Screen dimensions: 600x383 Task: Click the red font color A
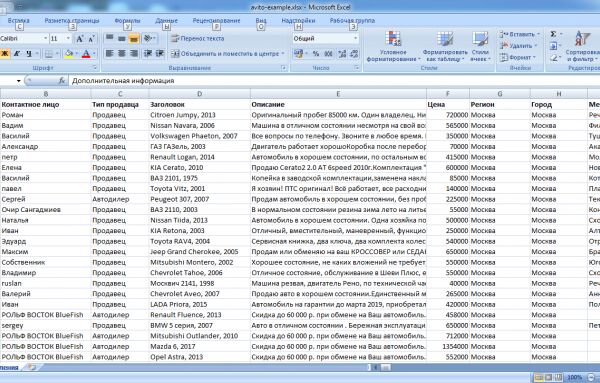pyautogui.click(x=86, y=54)
